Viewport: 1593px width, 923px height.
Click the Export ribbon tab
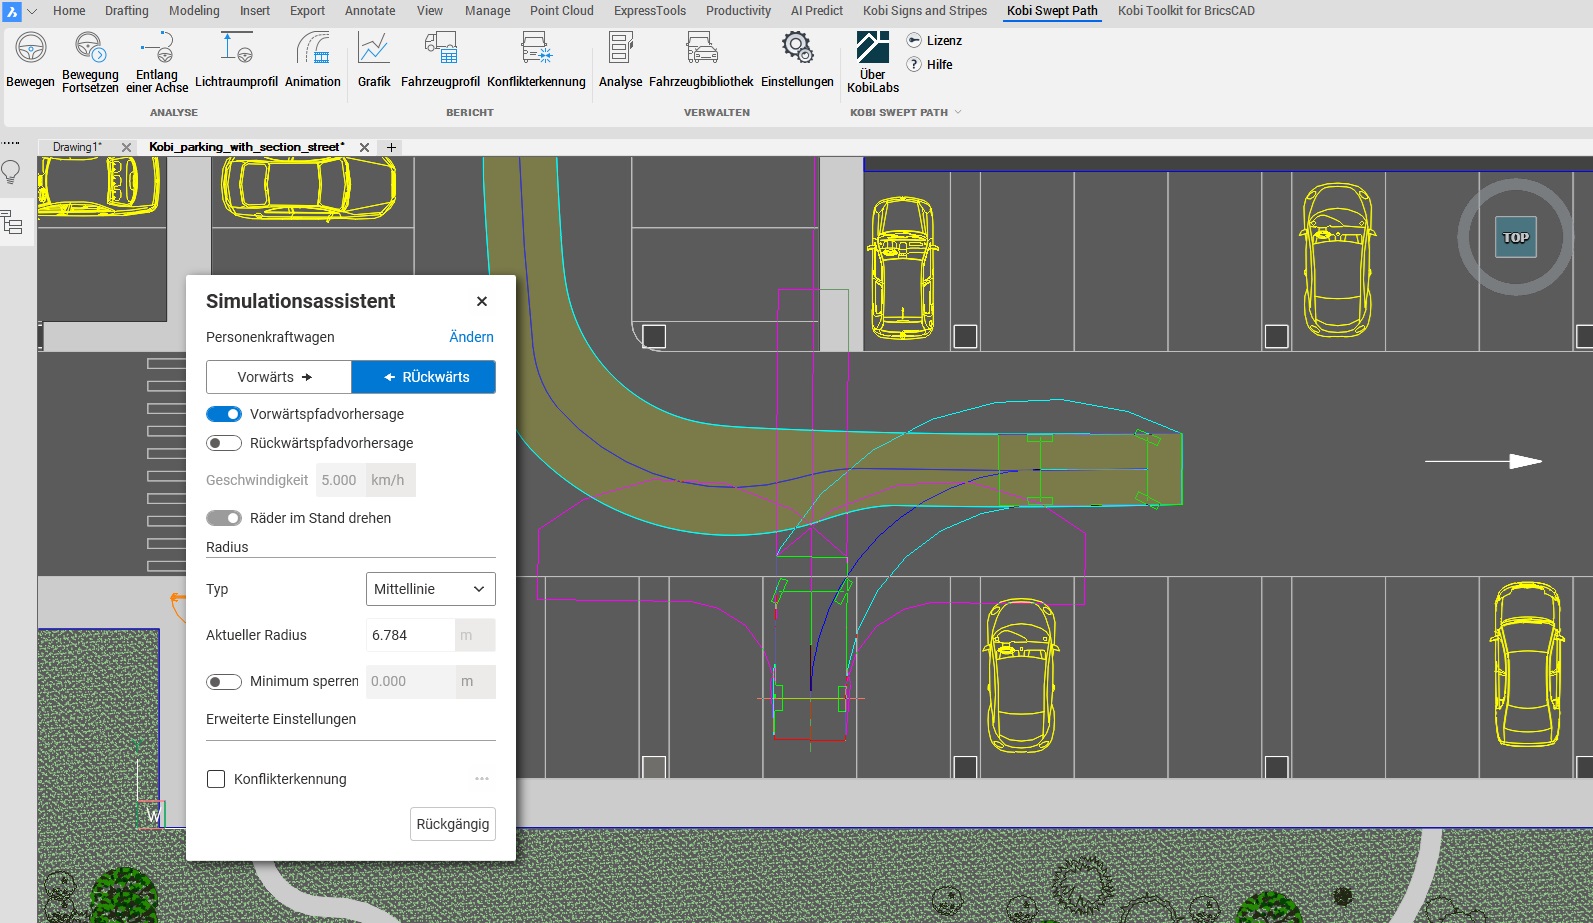307,11
